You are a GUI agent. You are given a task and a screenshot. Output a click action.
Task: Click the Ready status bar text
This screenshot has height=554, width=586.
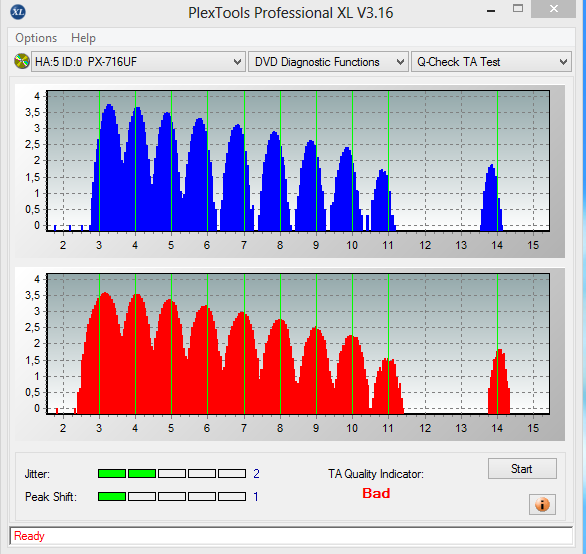pos(29,536)
